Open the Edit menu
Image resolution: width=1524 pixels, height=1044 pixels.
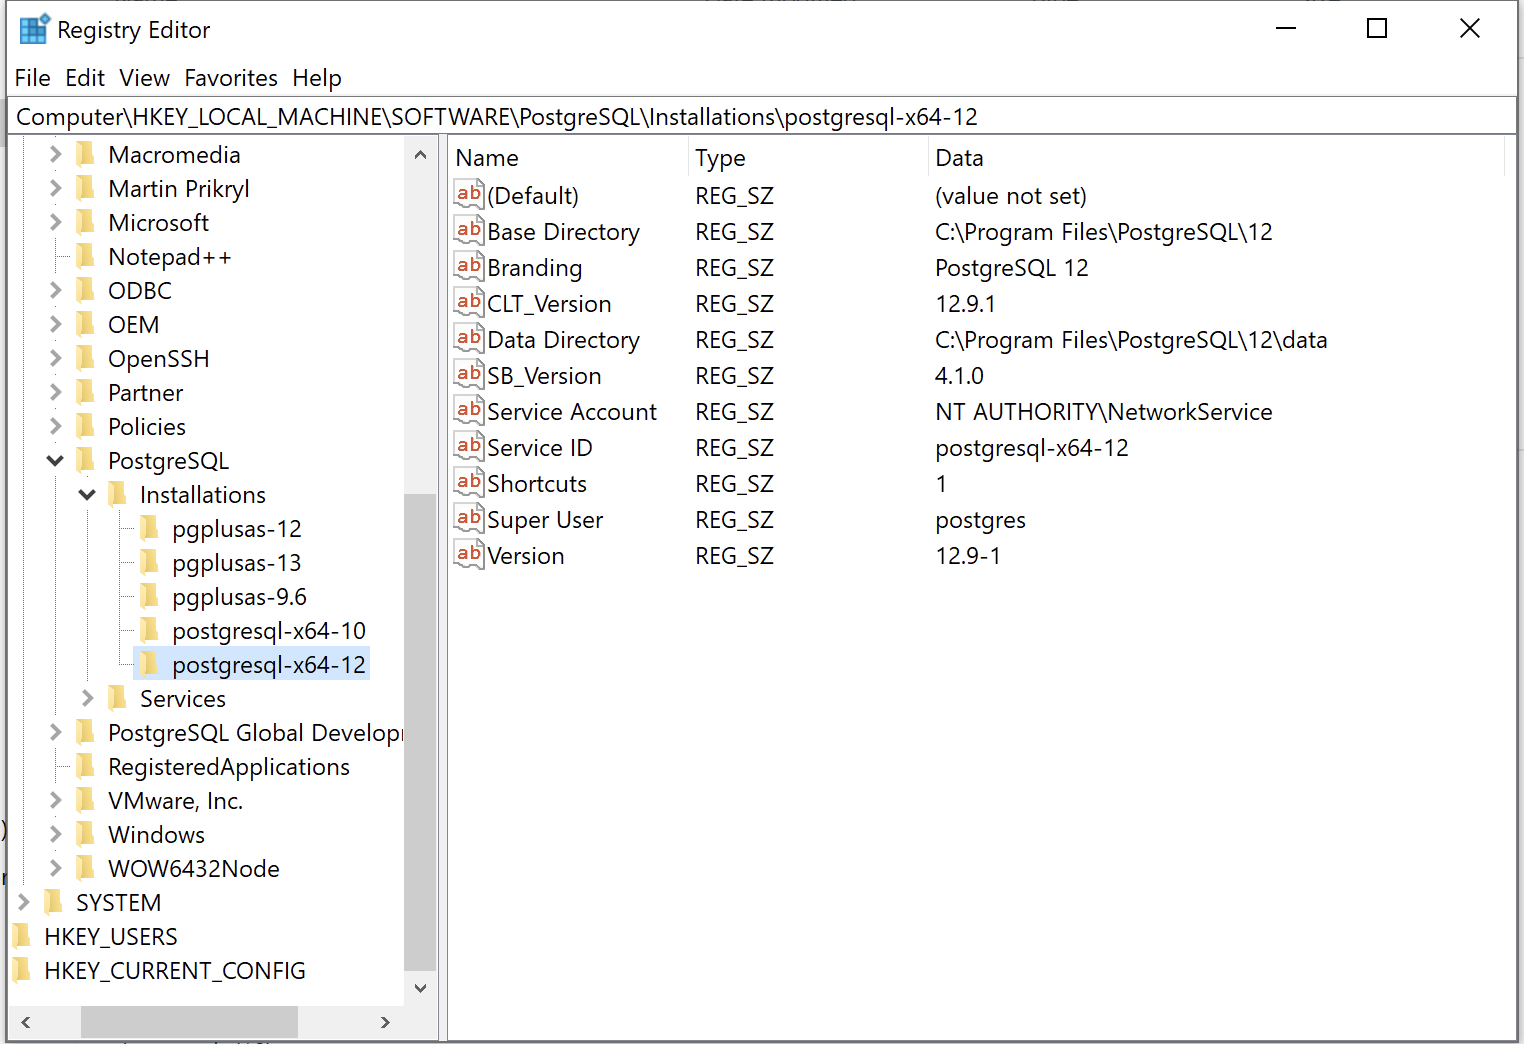point(85,78)
